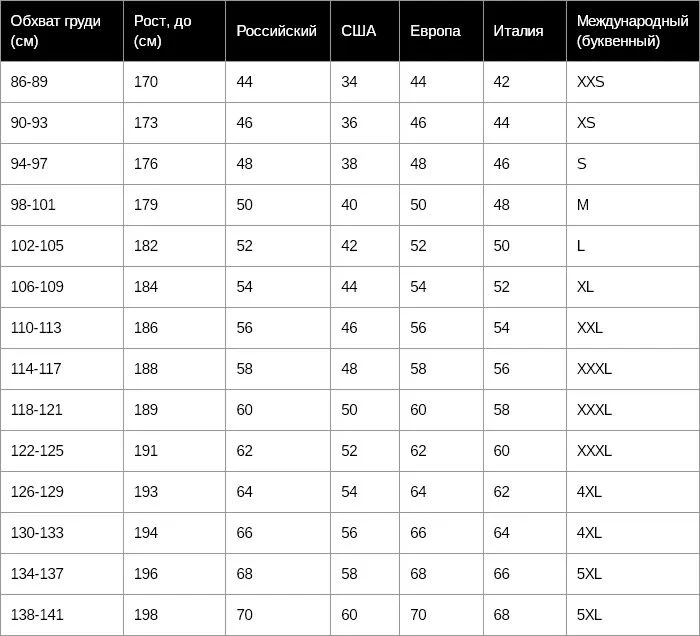This screenshot has width=700, height=636.
Task: Select the 138-141 chest range cell
Action: pyautogui.click(x=62, y=615)
